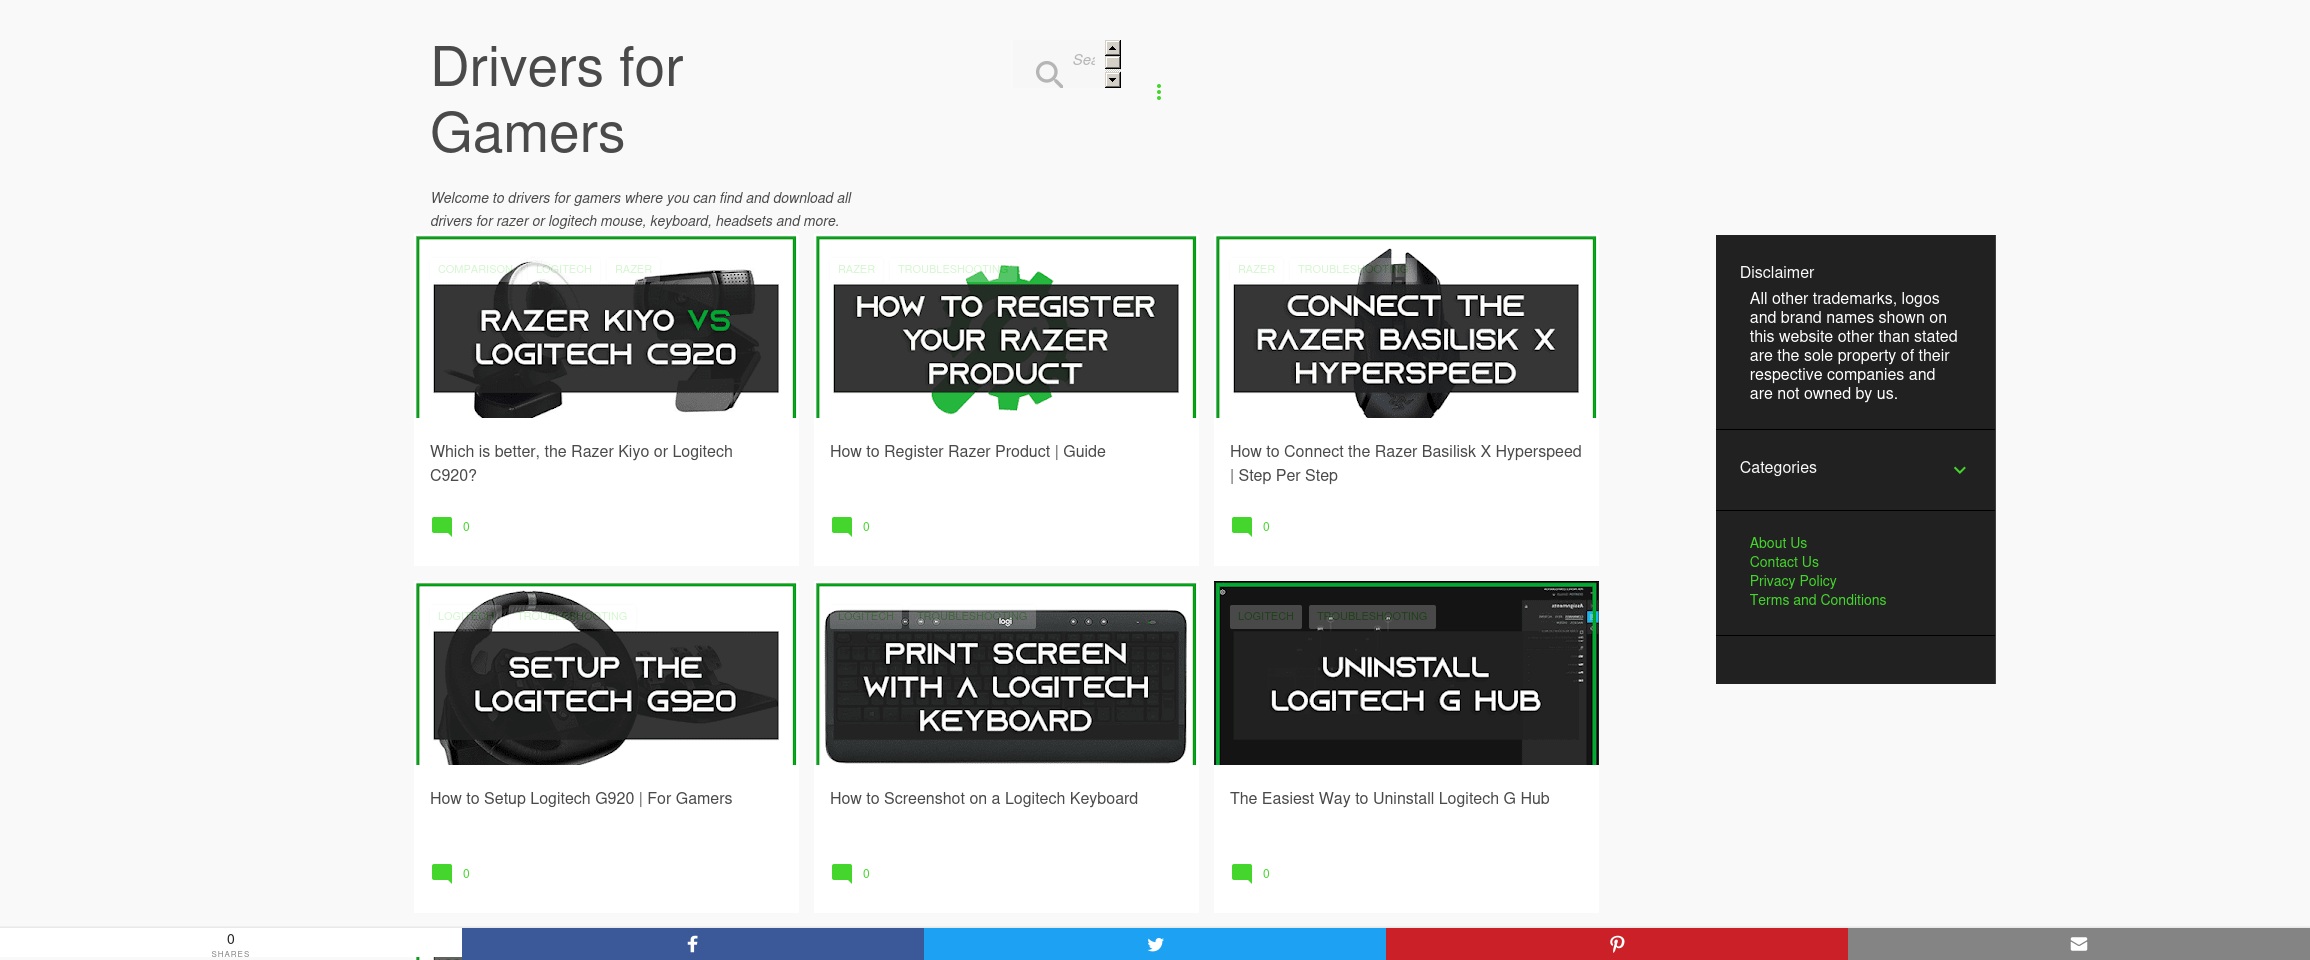Image resolution: width=2310 pixels, height=960 pixels.
Task: Open comments for Register Razer Product post
Action: pyautogui.click(x=851, y=526)
